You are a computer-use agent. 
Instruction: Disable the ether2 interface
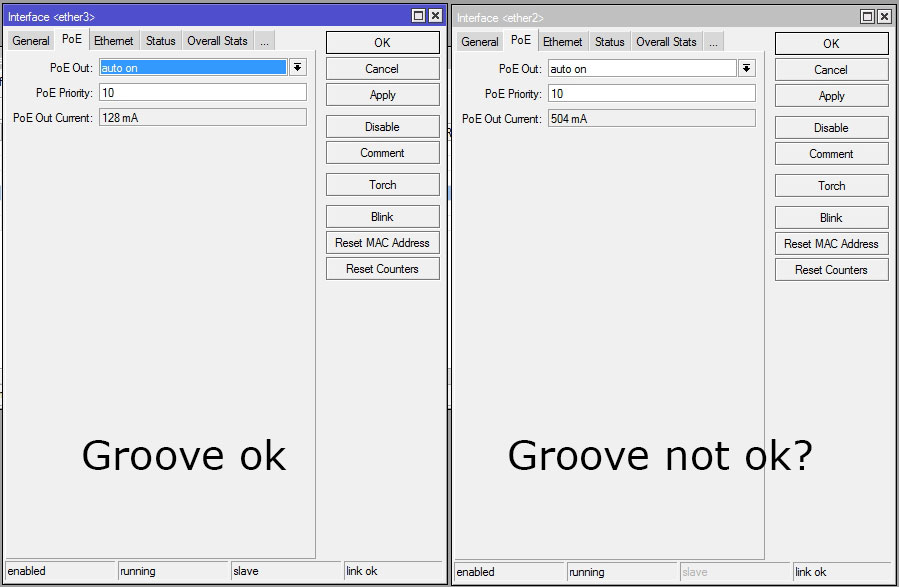coord(831,127)
